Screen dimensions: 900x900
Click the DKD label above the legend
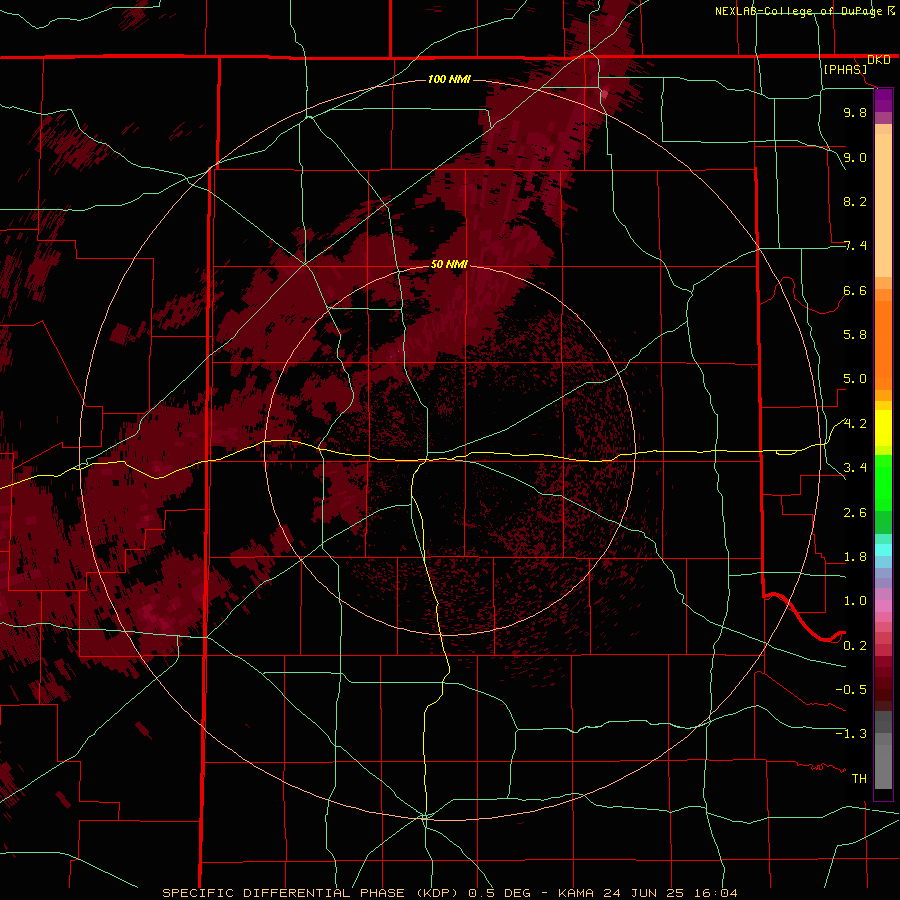tap(879, 60)
